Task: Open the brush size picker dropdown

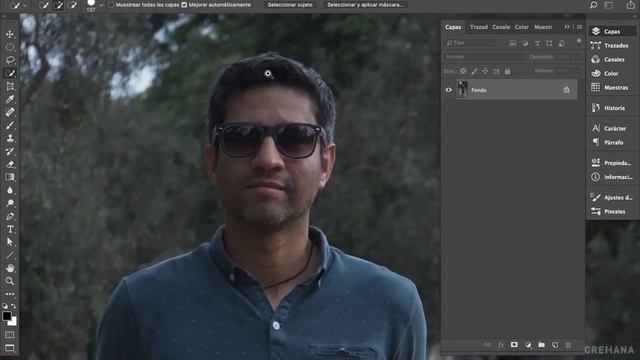Action: (x=101, y=5)
